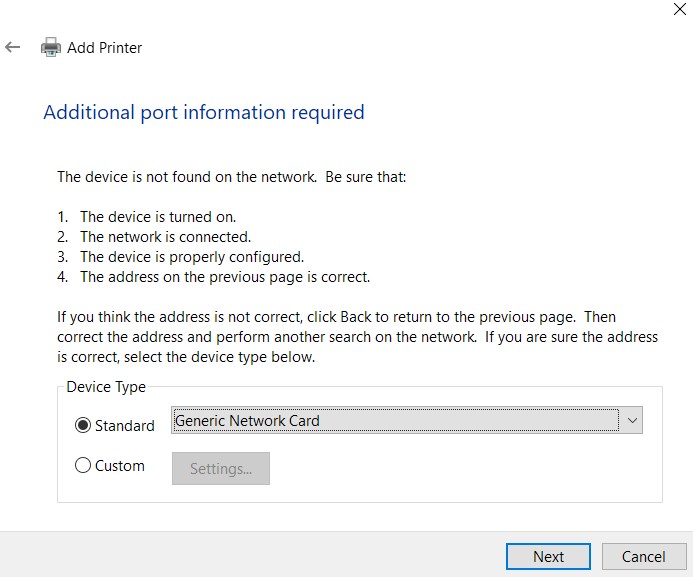Viewport: 693px width, 577px height.
Task: Proceed with the Next button
Action: 548,557
